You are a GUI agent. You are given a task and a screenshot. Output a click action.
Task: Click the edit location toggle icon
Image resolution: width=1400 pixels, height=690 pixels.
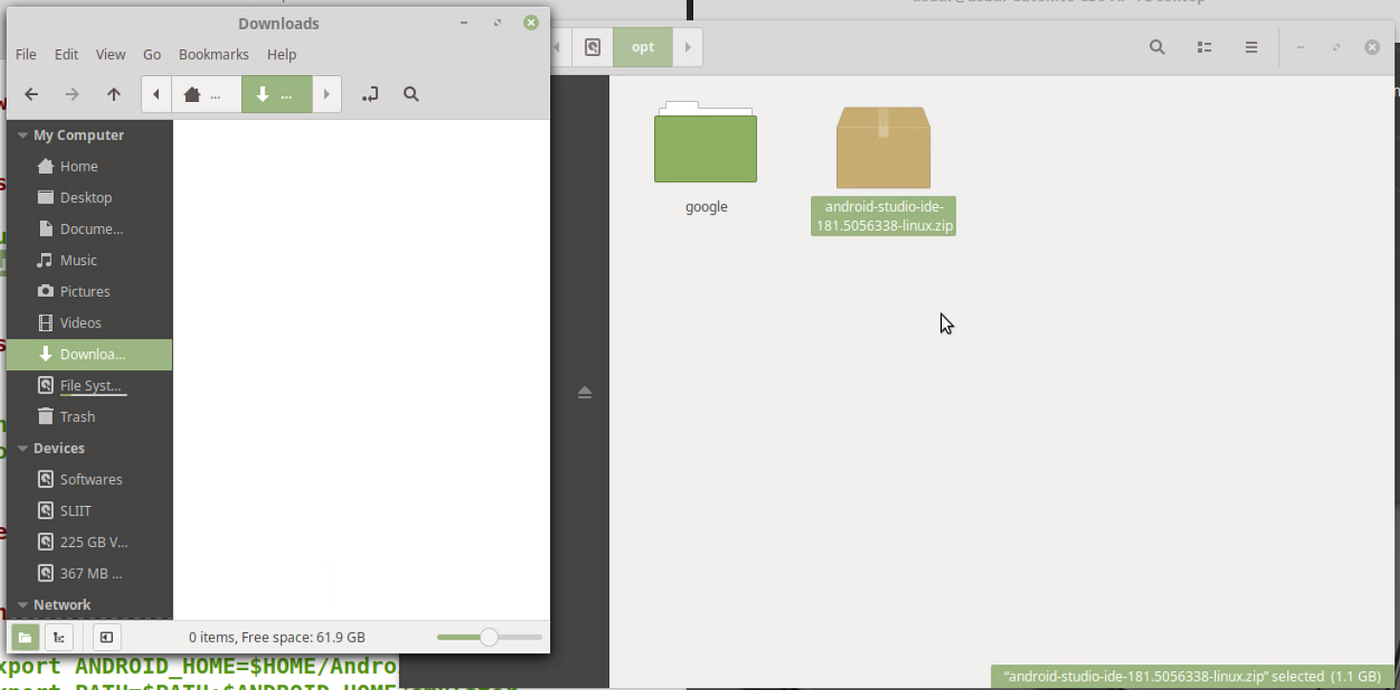(x=369, y=93)
